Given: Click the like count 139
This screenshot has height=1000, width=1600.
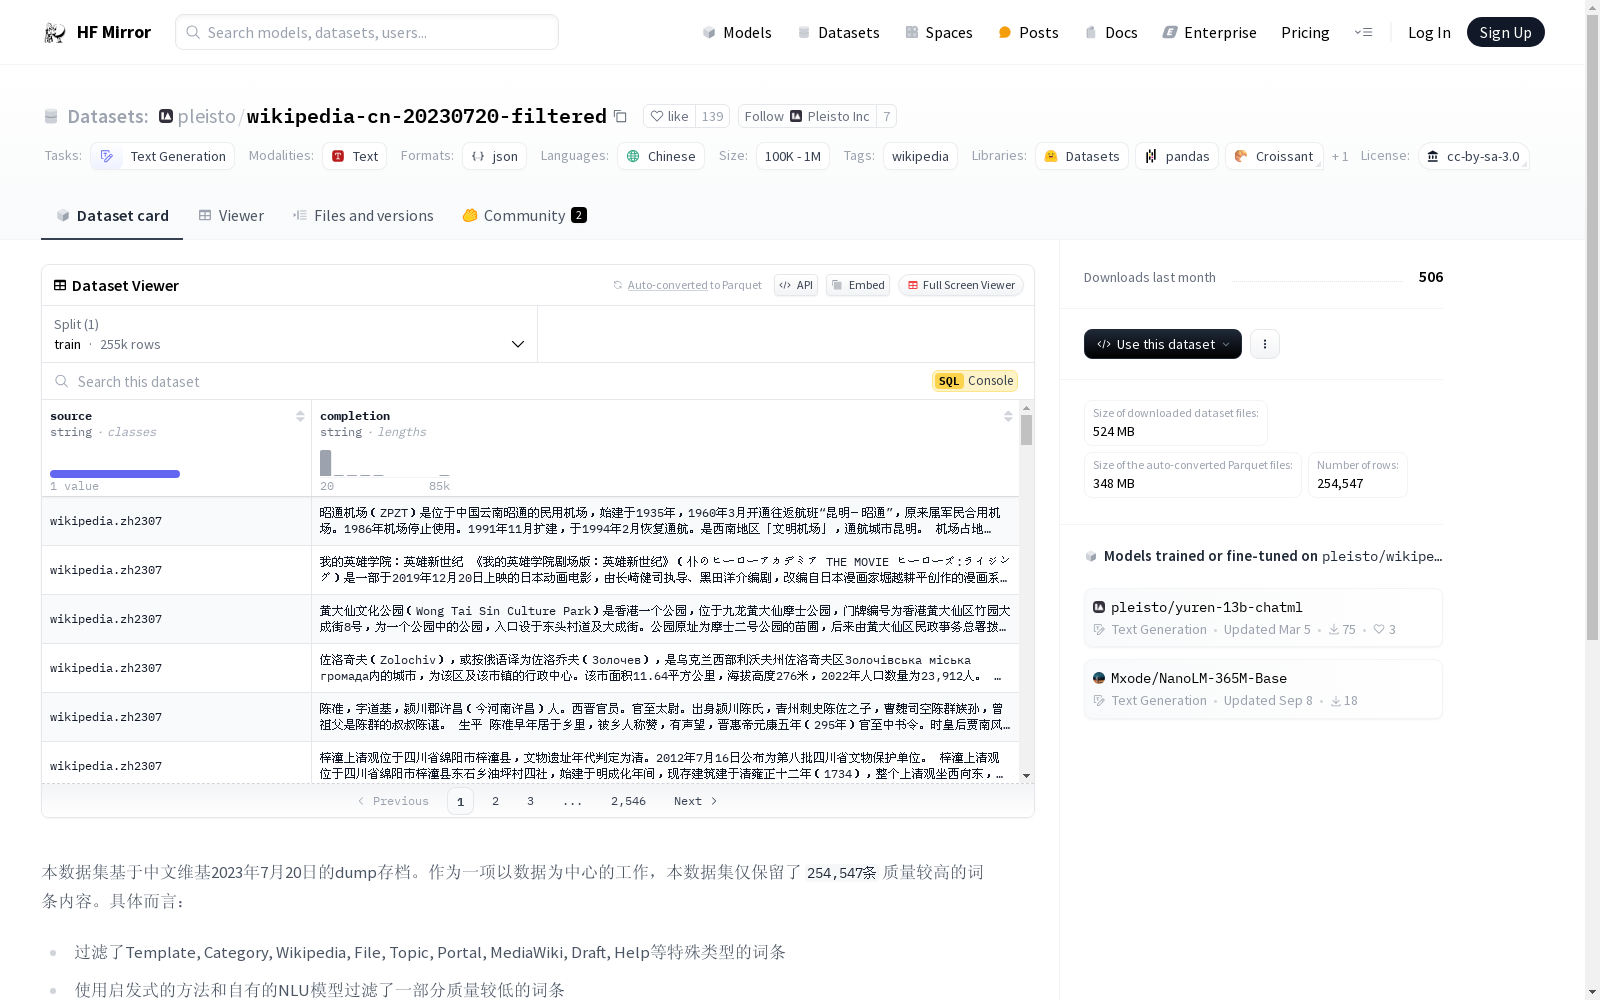Looking at the screenshot, I should coord(712,116).
